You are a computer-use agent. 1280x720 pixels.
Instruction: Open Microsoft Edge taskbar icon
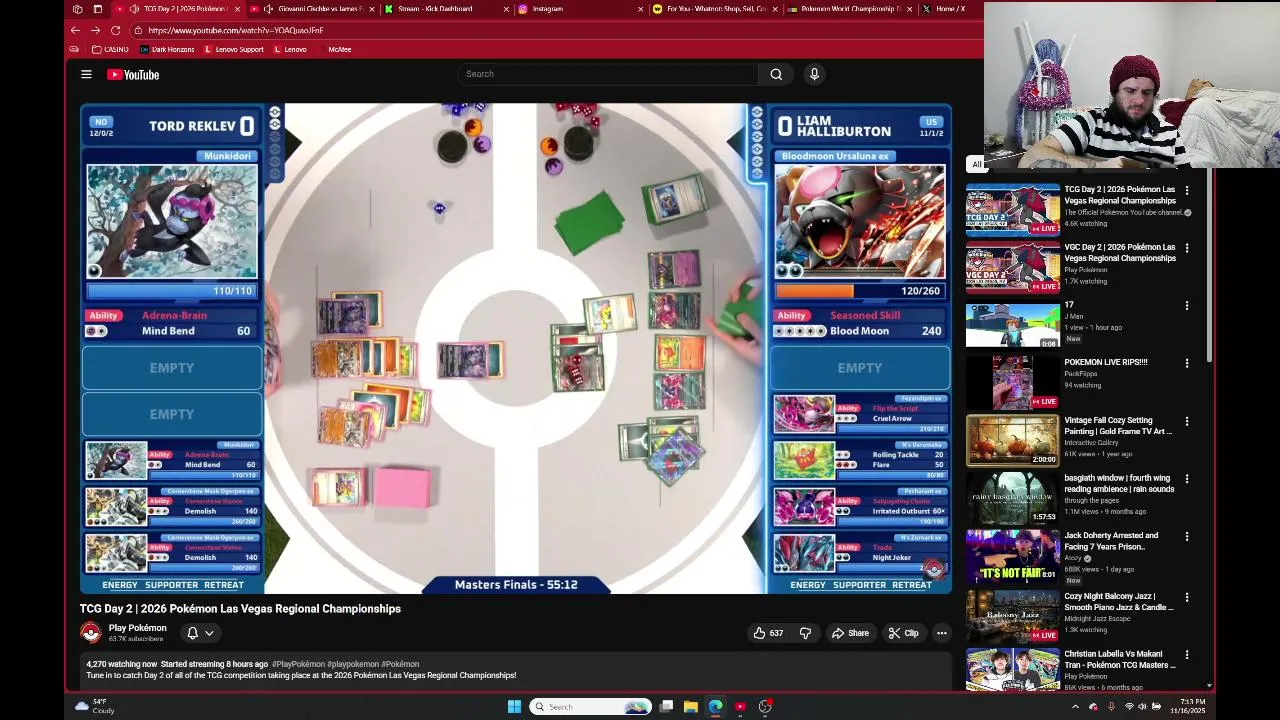(715, 707)
